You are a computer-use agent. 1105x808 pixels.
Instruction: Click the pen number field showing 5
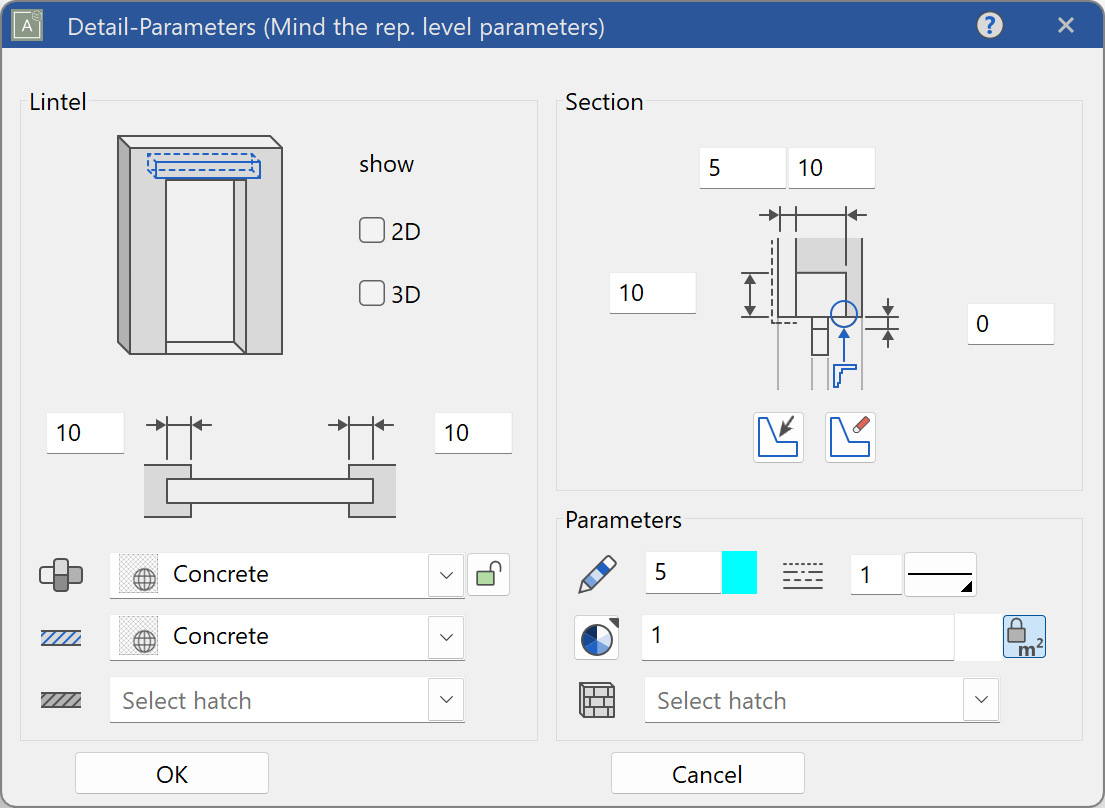(684, 573)
